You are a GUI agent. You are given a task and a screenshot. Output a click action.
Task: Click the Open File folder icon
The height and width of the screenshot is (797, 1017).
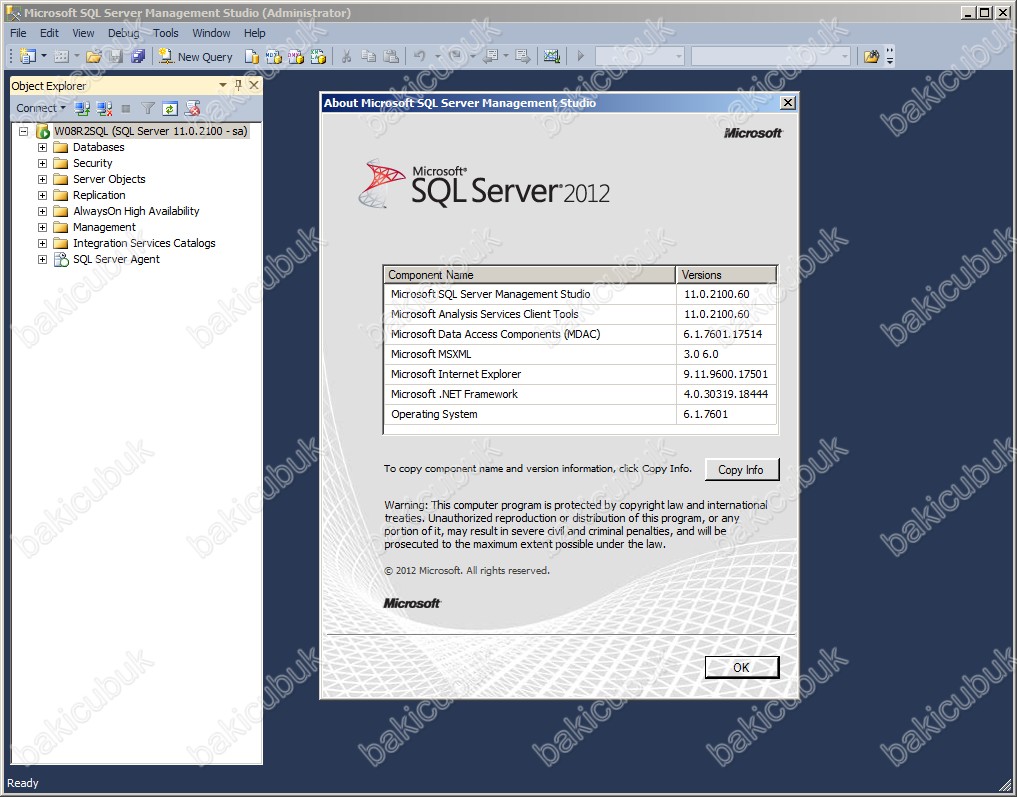click(x=93, y=56)
